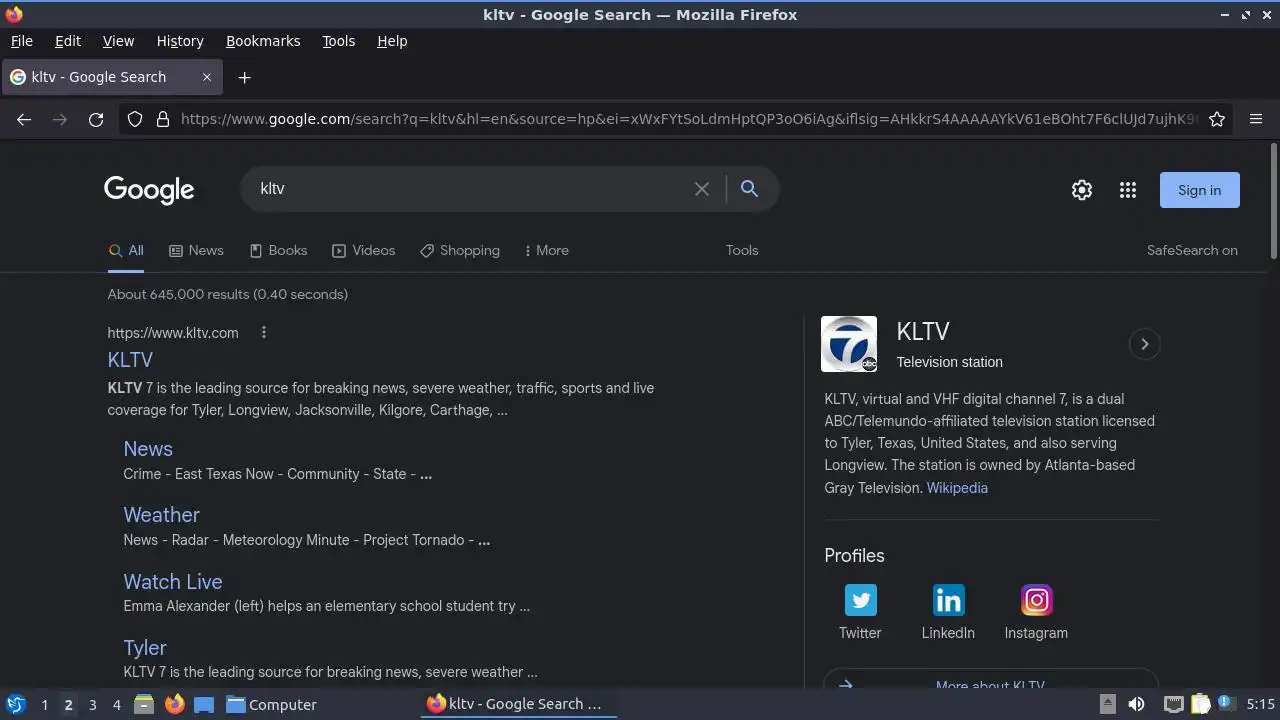Select kltv Google Search taskbar entry
Viewport: 1280px width, 720px height.
[519, 704]
